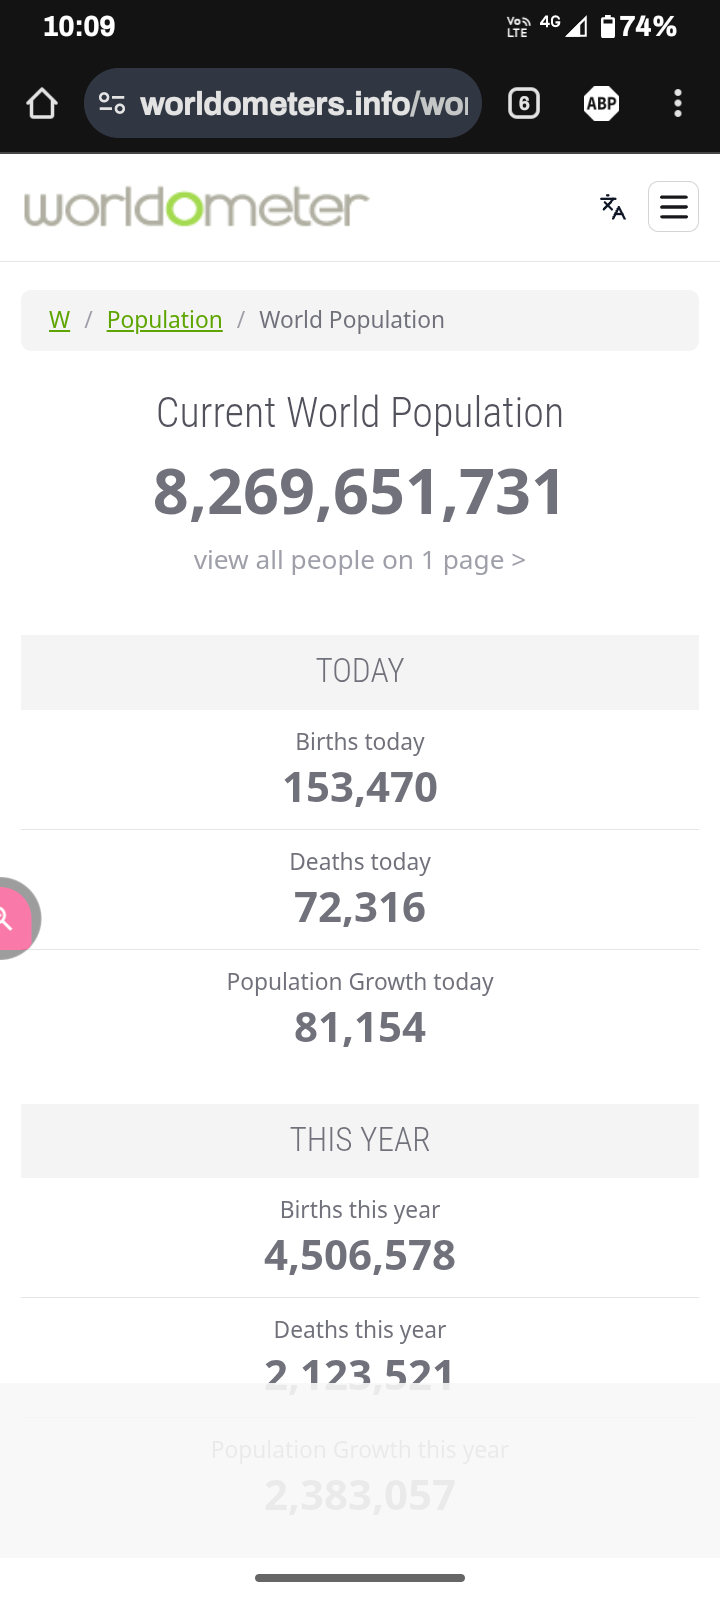720x1600 pixels.
Task: Tap the address bar URL field
Action: point(304,103)
